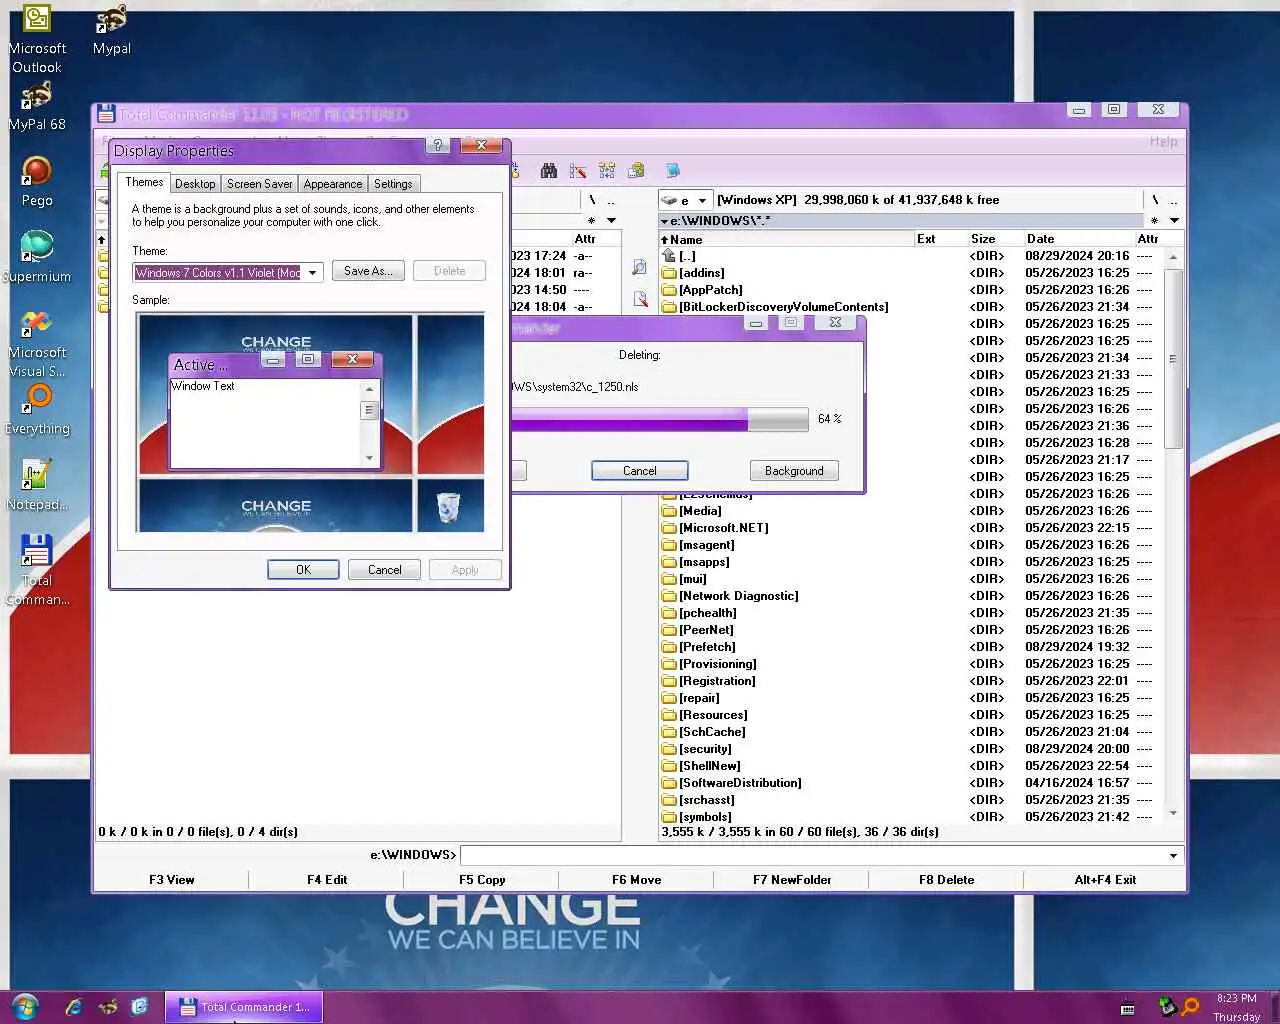Cancel the Display Properties dialog
The width and height of the screenshot is (1280, 1024).
point(385,570)
